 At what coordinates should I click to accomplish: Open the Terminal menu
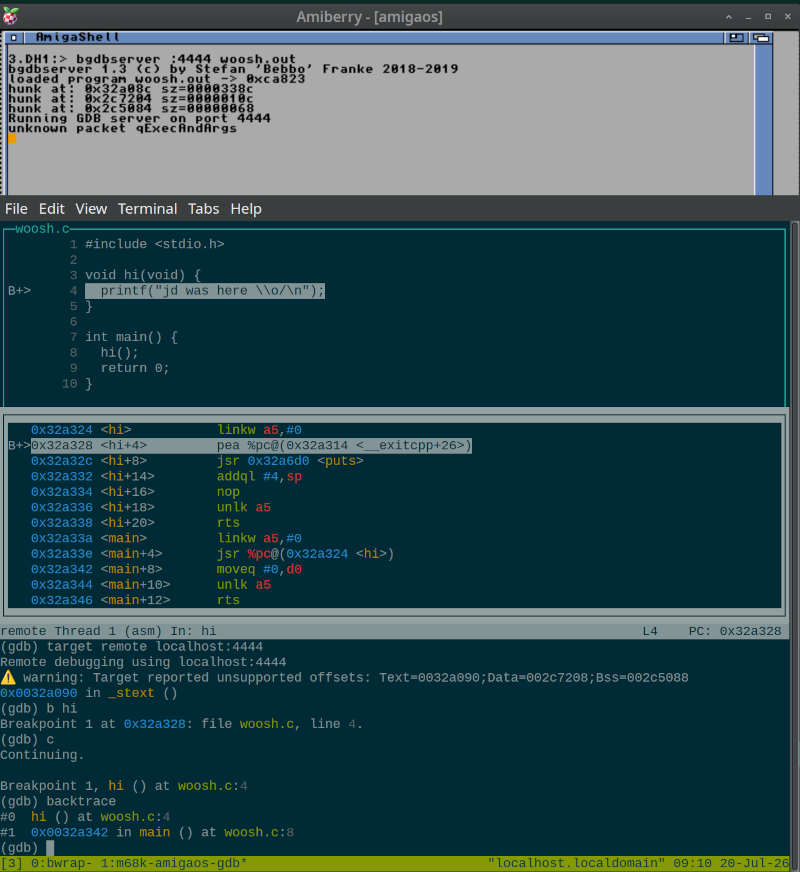(147, 209)
